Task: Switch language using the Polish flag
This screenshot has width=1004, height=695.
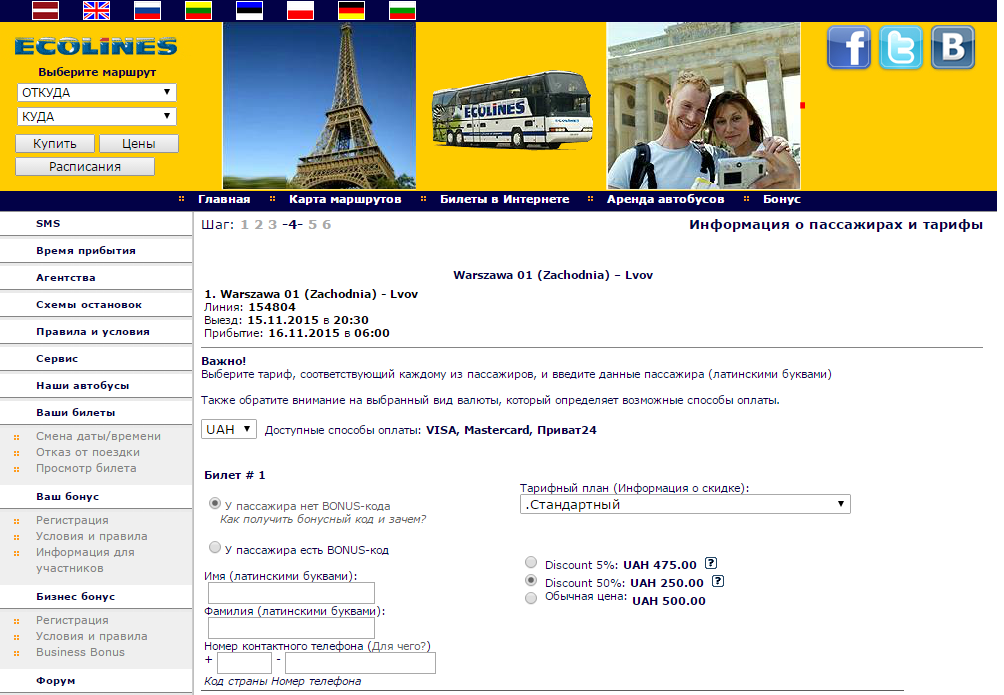Action: tap(300, 10)
